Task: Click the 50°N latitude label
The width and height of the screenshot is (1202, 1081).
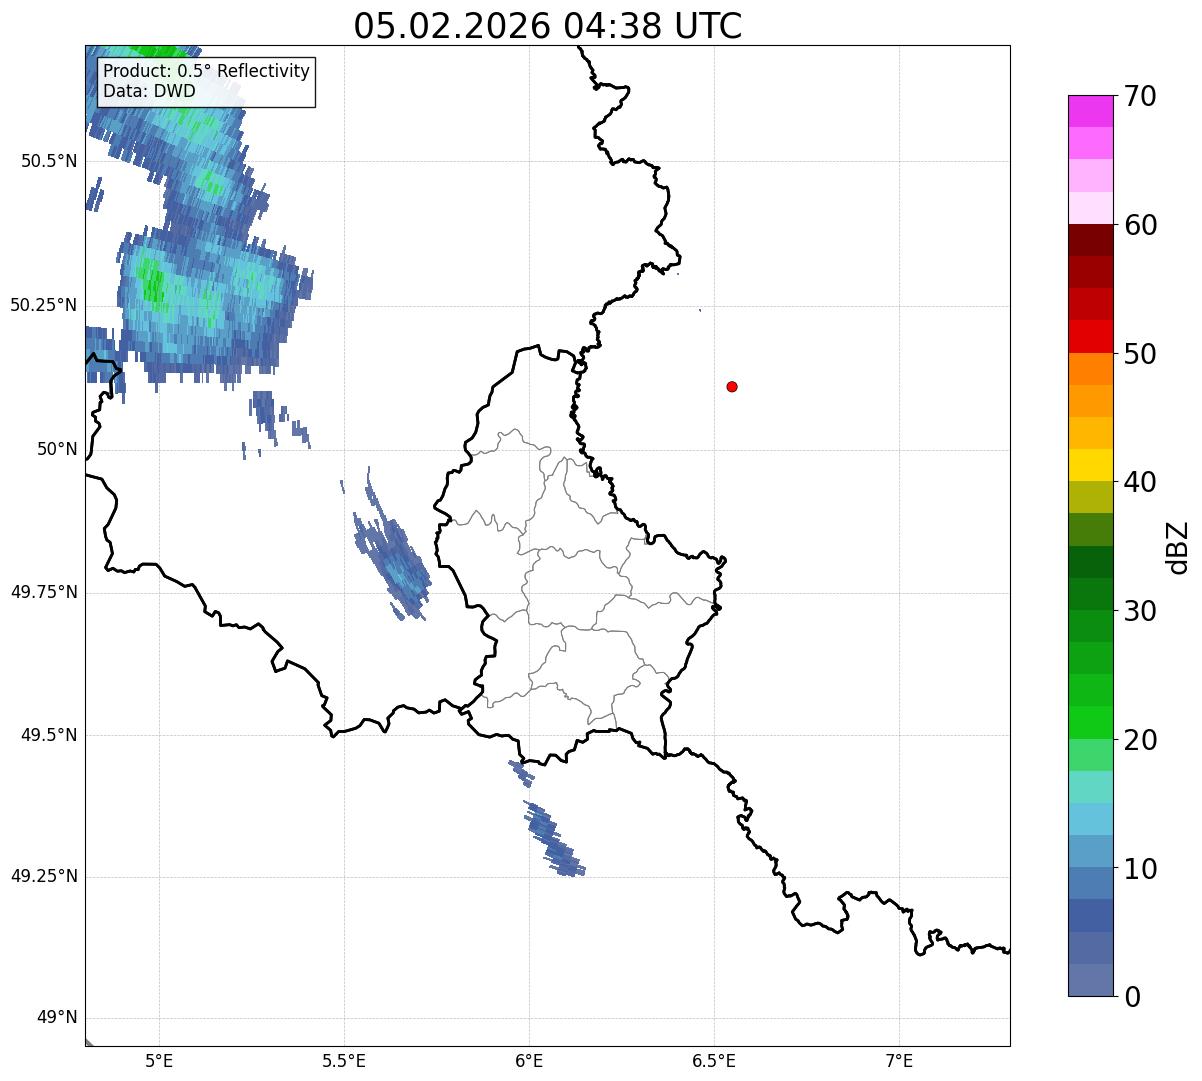Action: pos(57,449)
